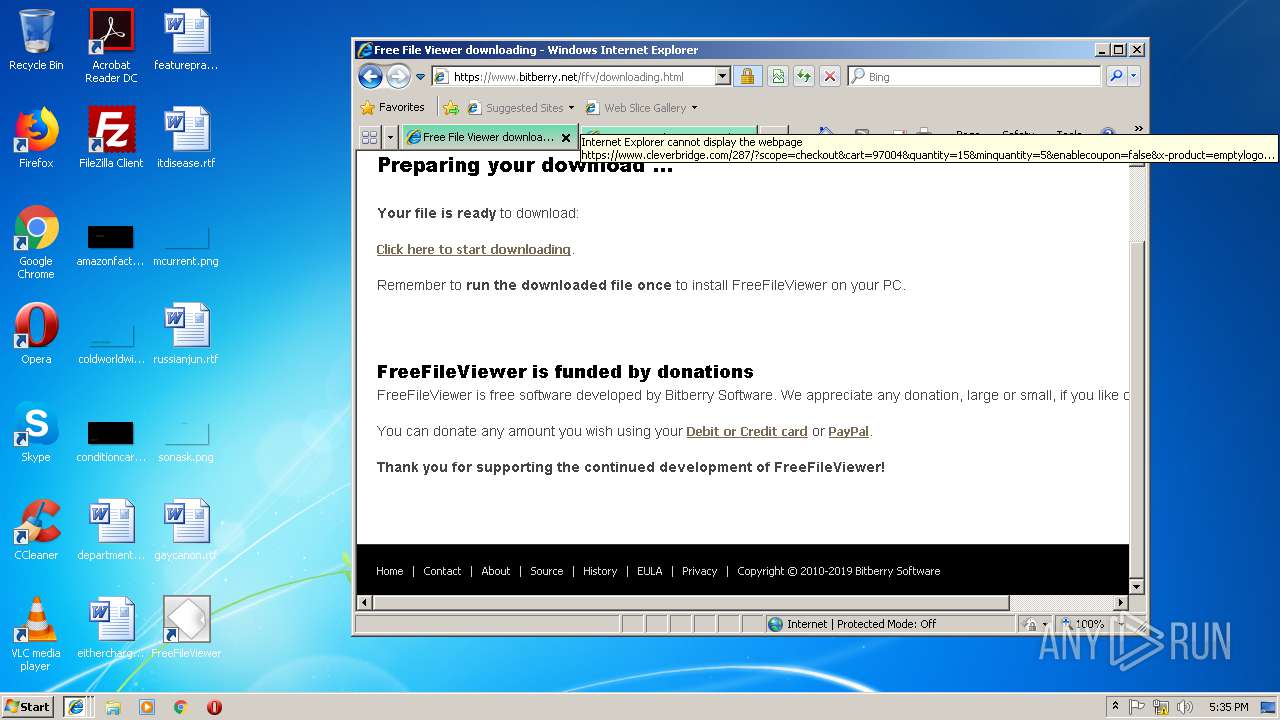Viewport: 1280px width, 720px height.
Task: Open recent pages dropdown arrow
Action: (421, 77)
